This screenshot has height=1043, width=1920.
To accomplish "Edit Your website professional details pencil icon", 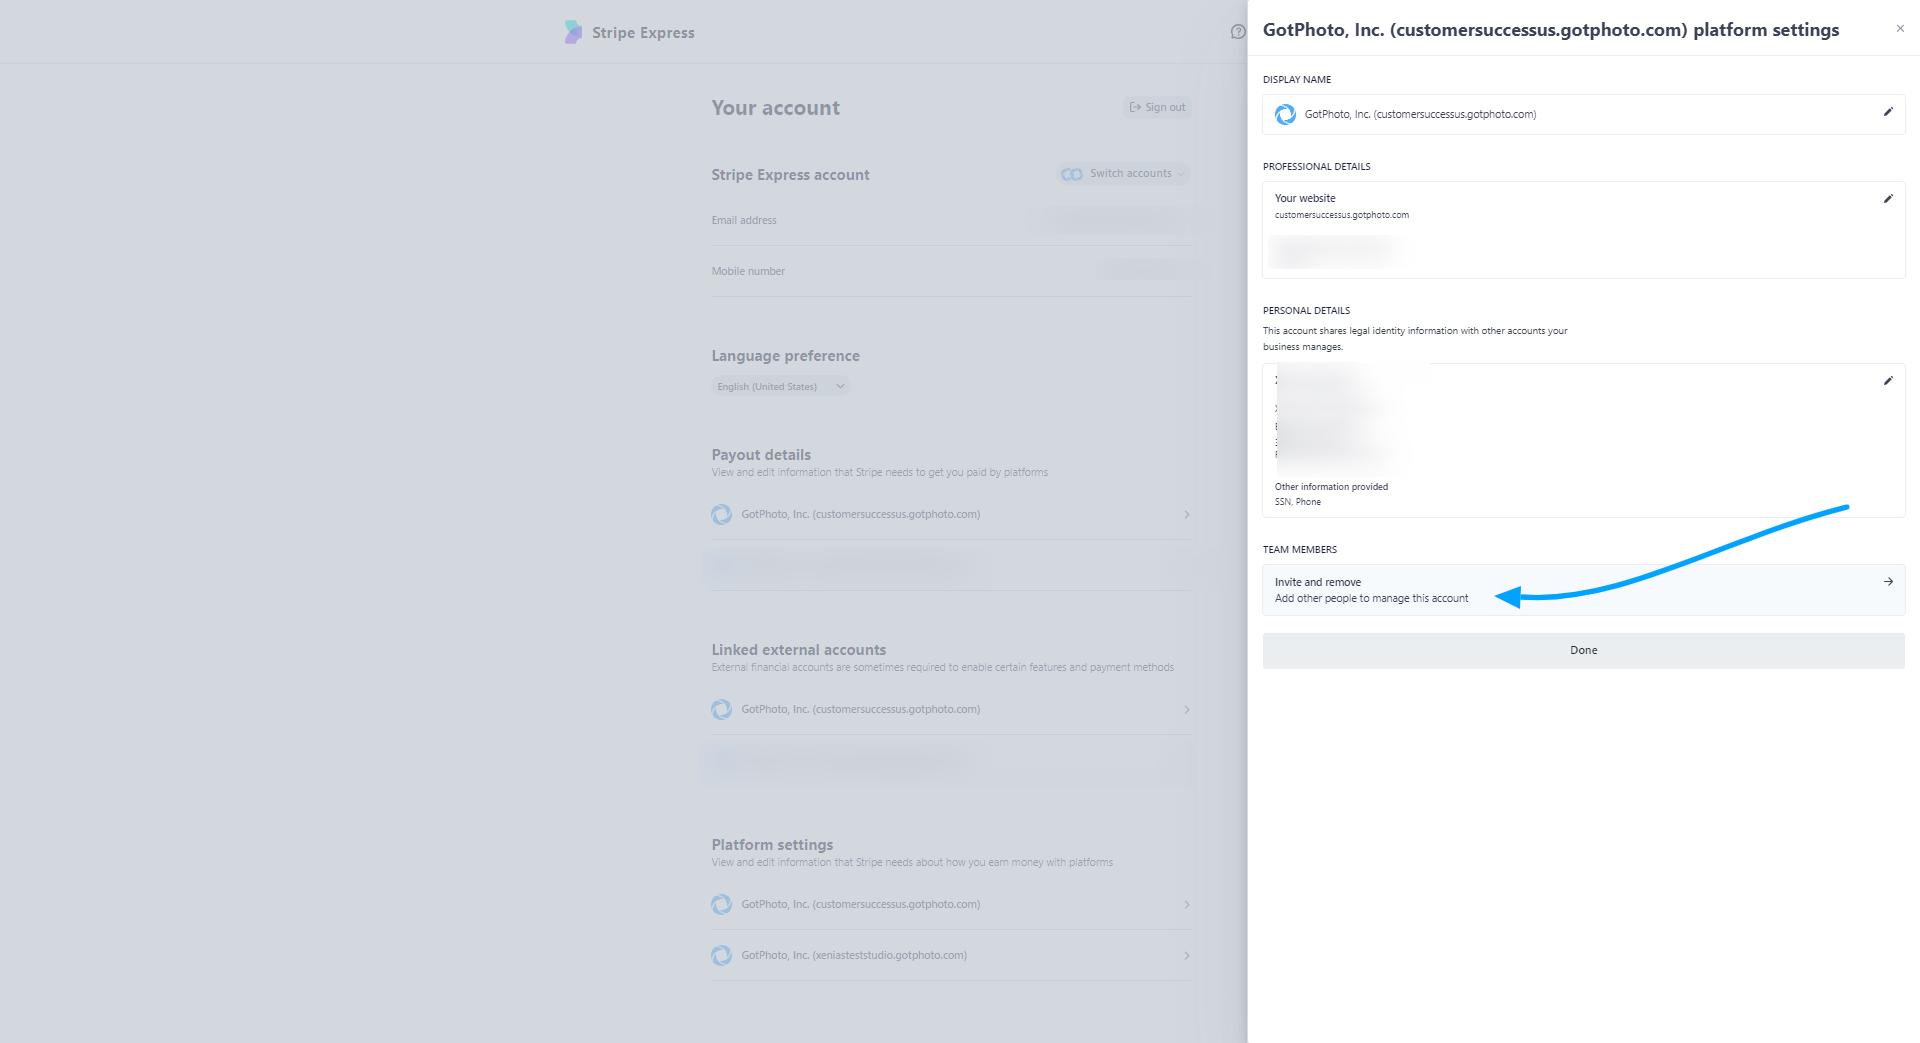I will 1888,199.
